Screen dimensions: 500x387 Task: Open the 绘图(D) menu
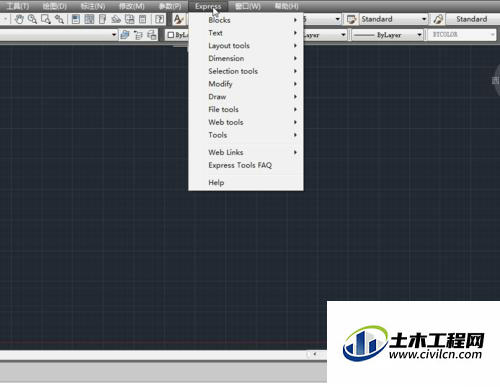55,6
